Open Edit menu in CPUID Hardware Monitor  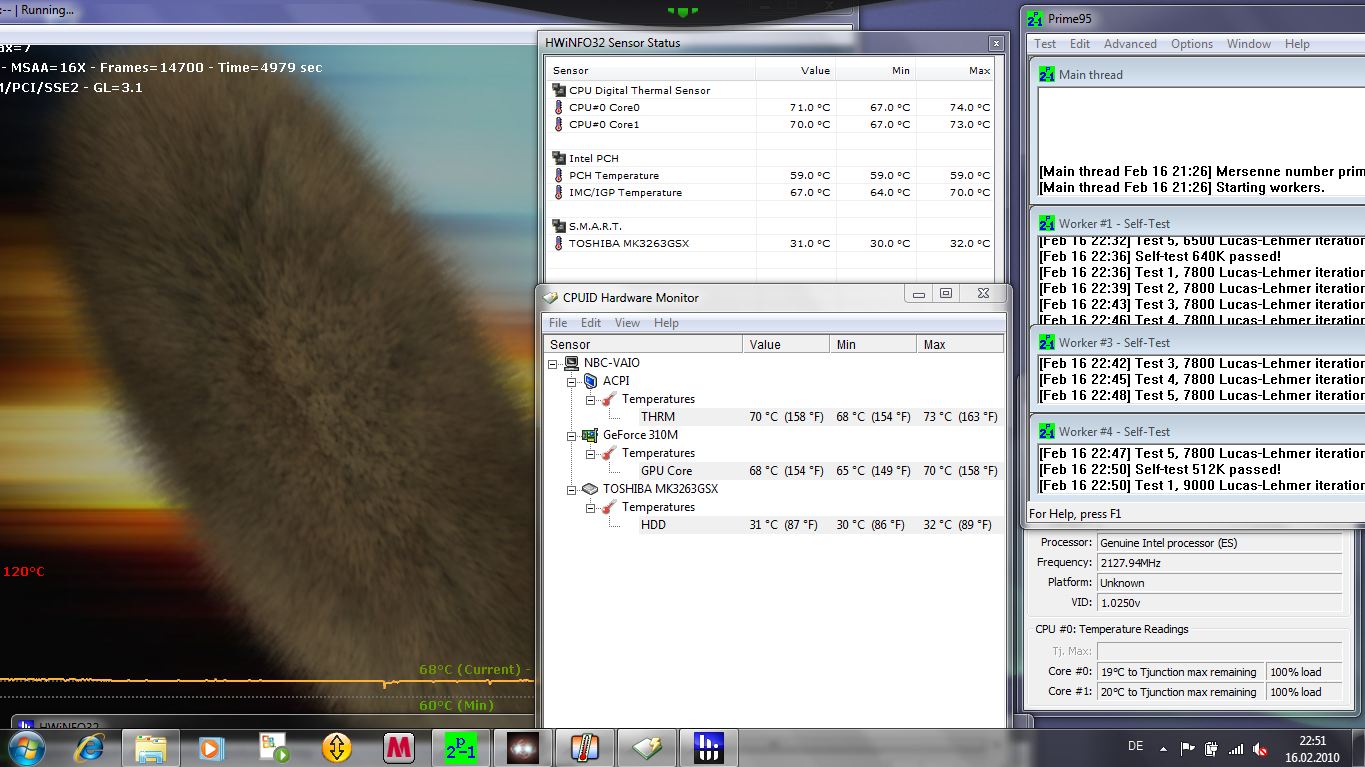[x=591, y=323]
